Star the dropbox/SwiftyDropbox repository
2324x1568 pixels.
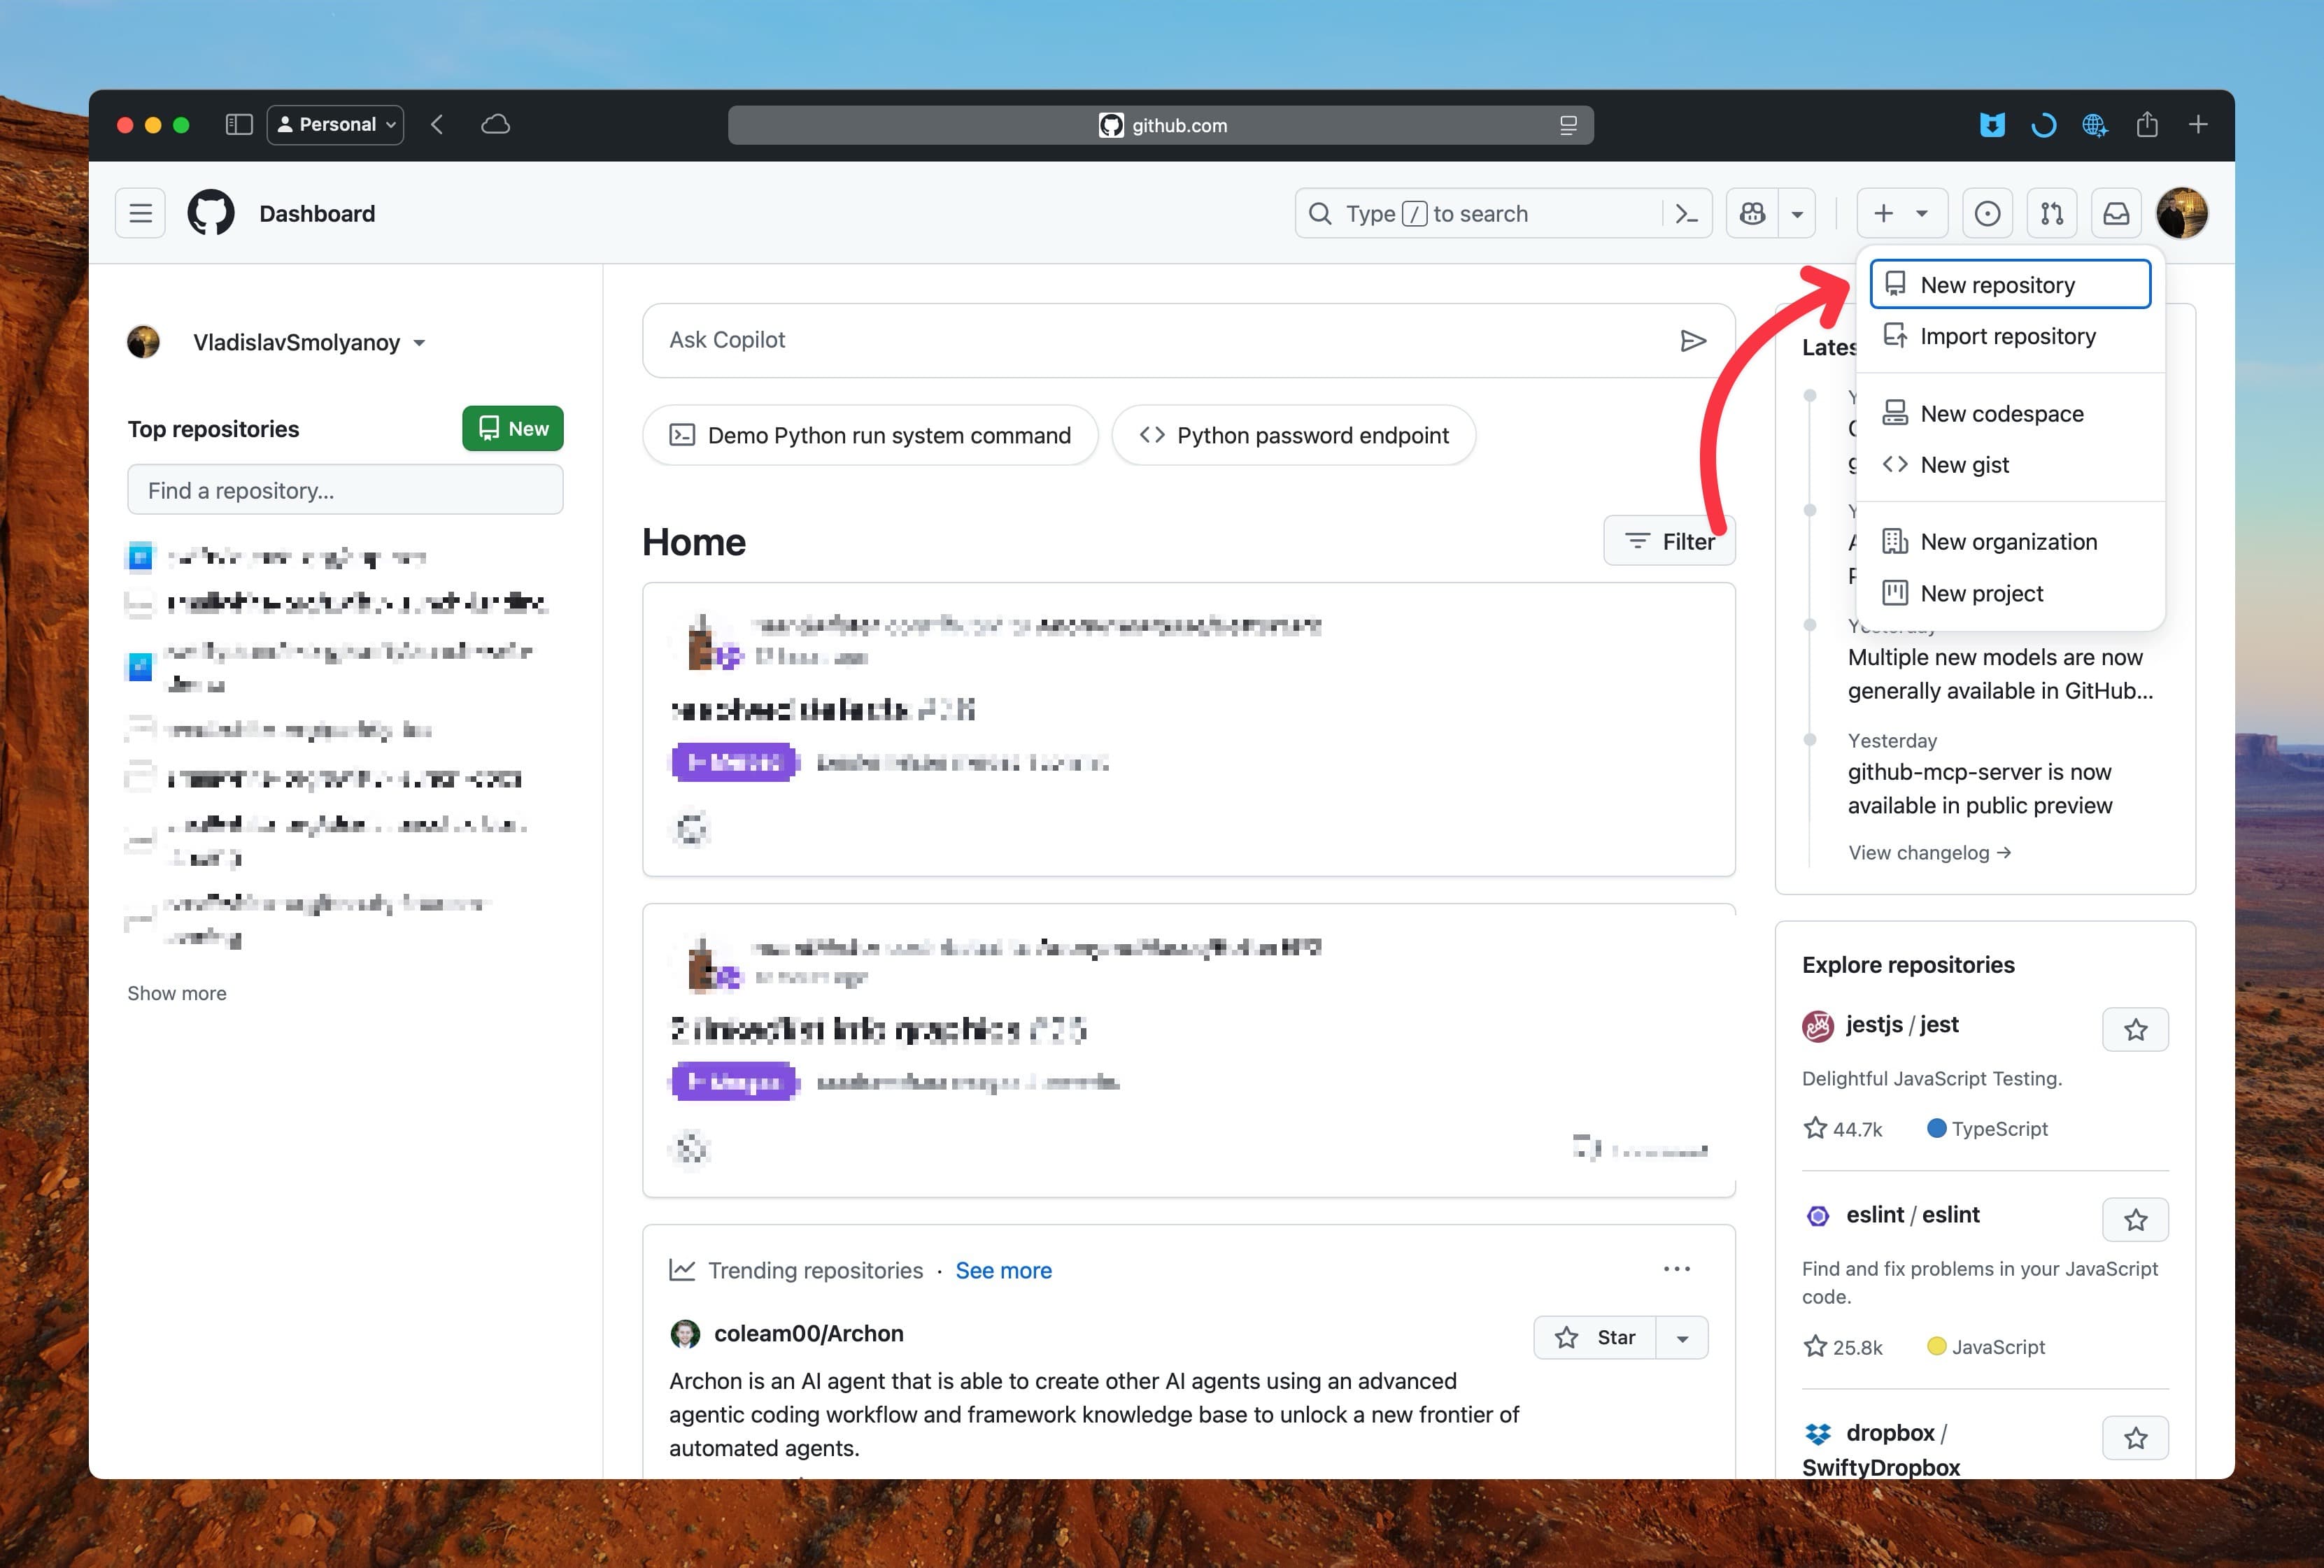[2135, 1438]
